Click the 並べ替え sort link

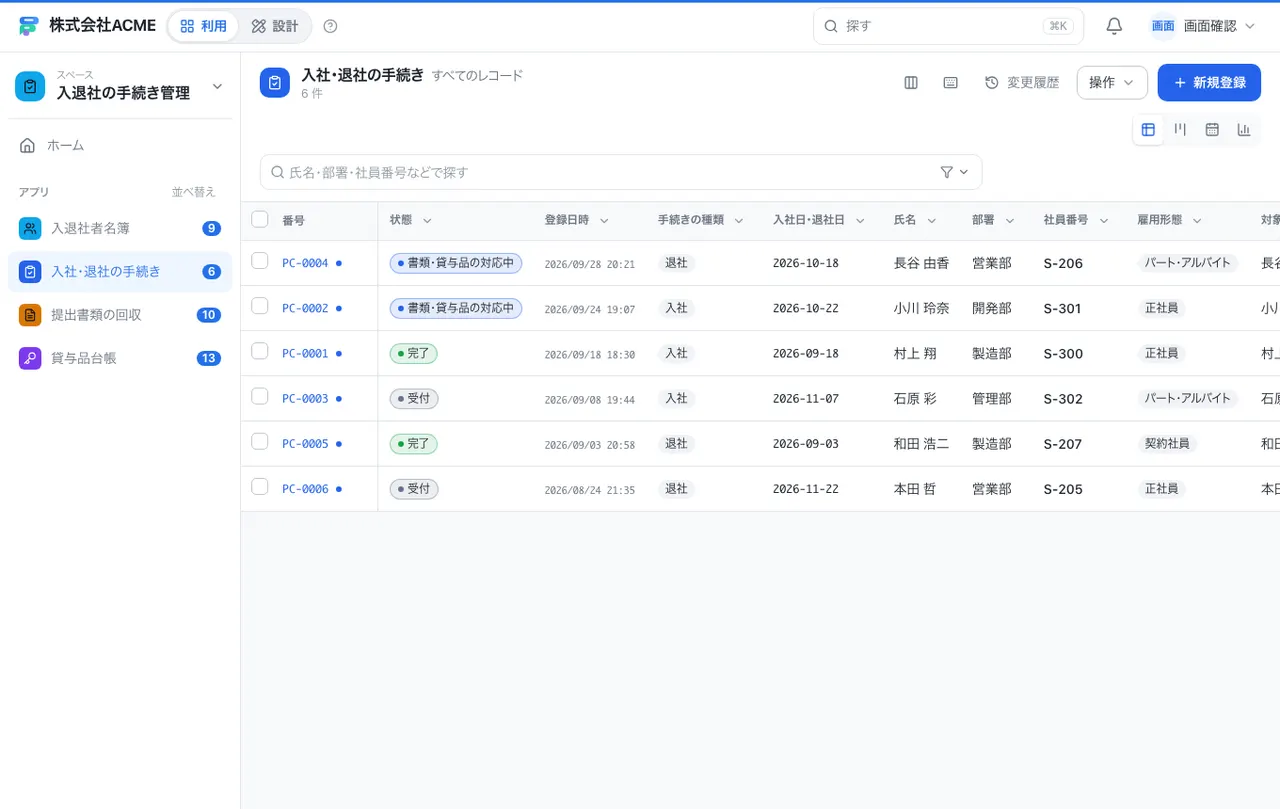(194, 192)
